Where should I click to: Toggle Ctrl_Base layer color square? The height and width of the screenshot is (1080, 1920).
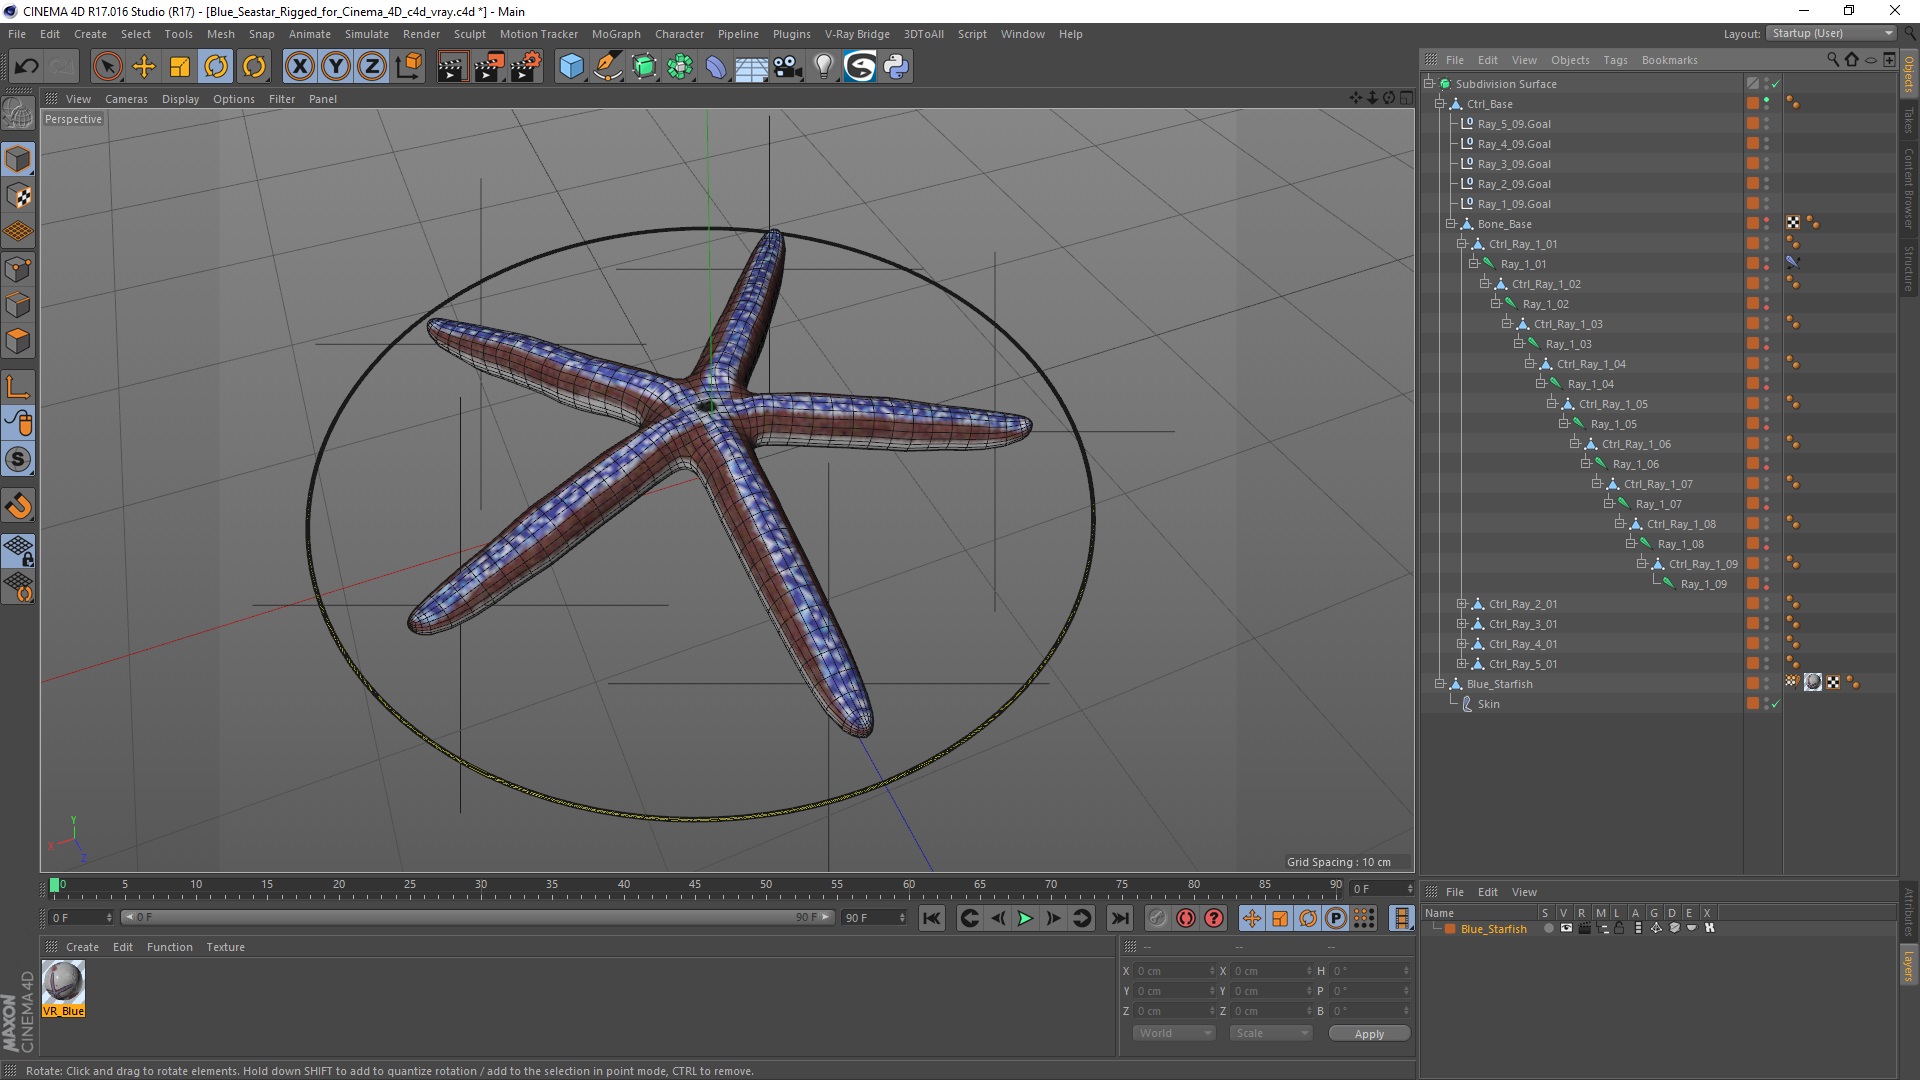click(1753, 103)
